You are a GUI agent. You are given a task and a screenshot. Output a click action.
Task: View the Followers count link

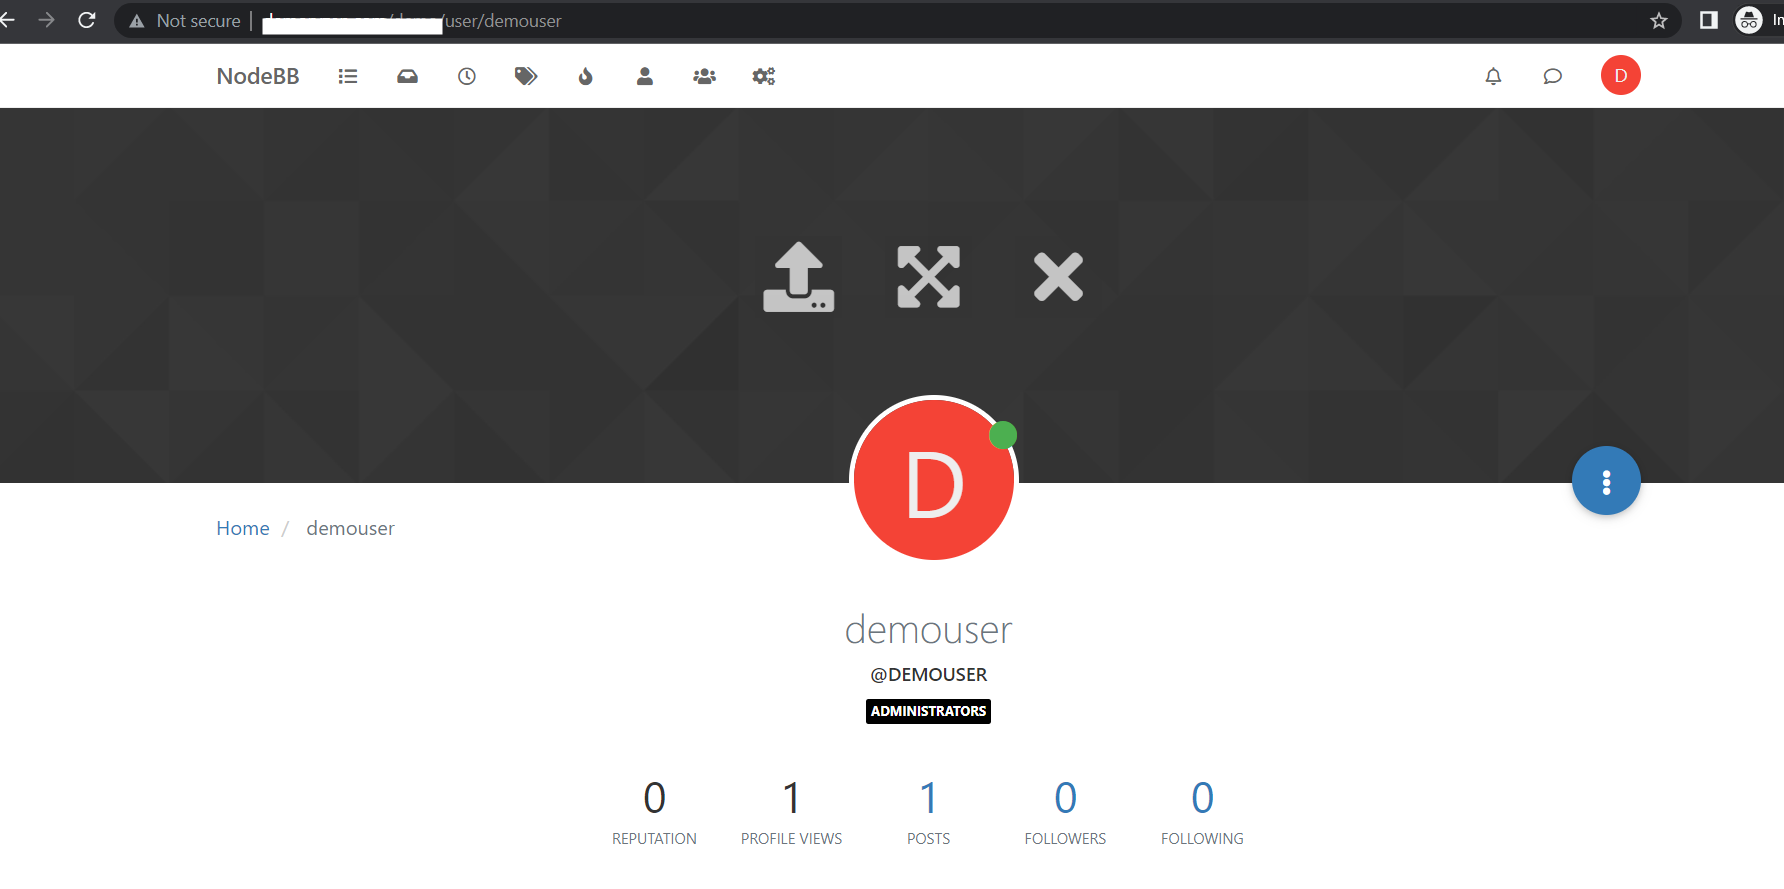[1065, 798]
